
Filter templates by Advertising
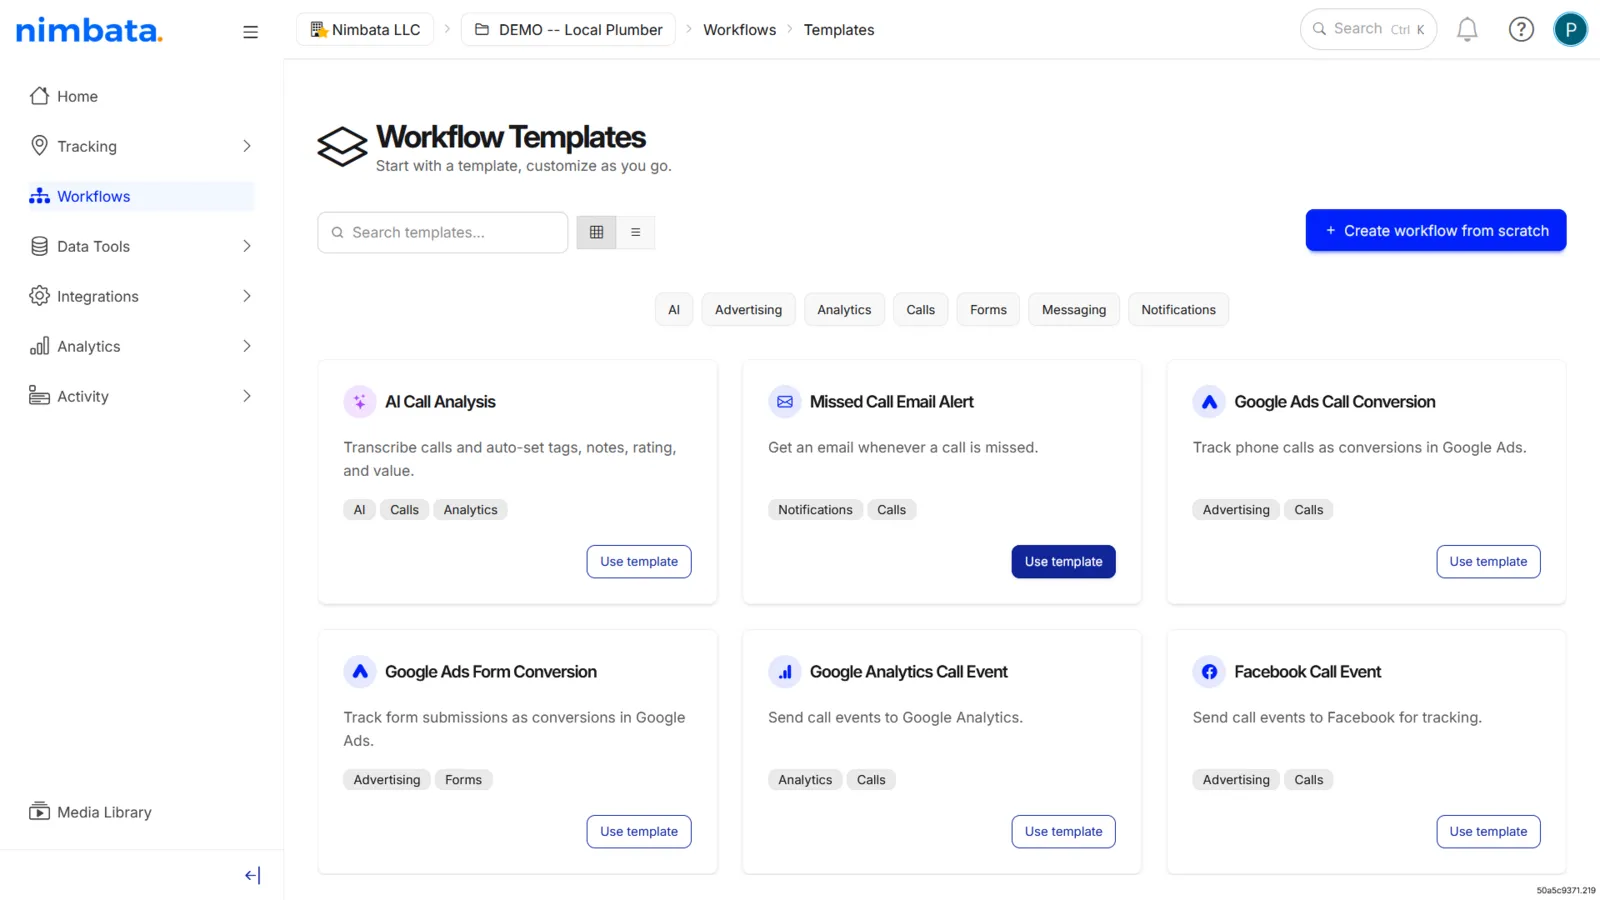(x=748, y=310)
